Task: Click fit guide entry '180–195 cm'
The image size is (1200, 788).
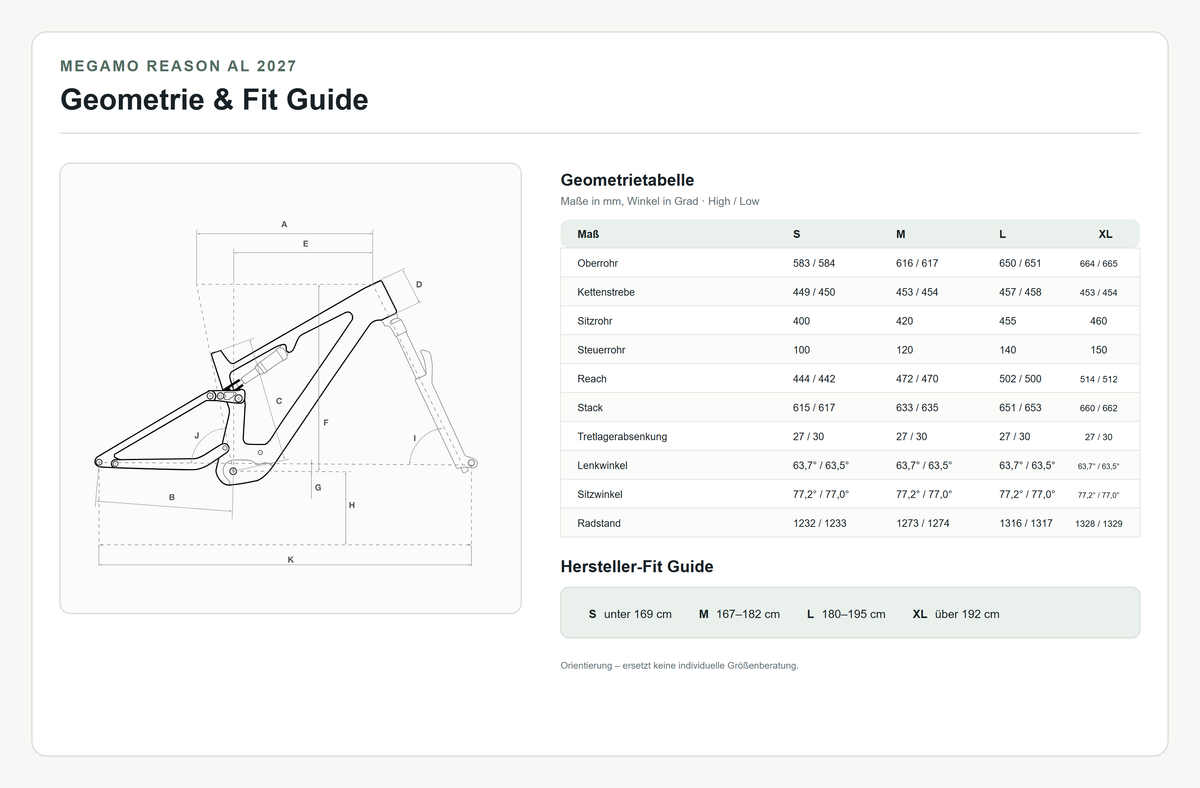Action: (x=854, y=614)
